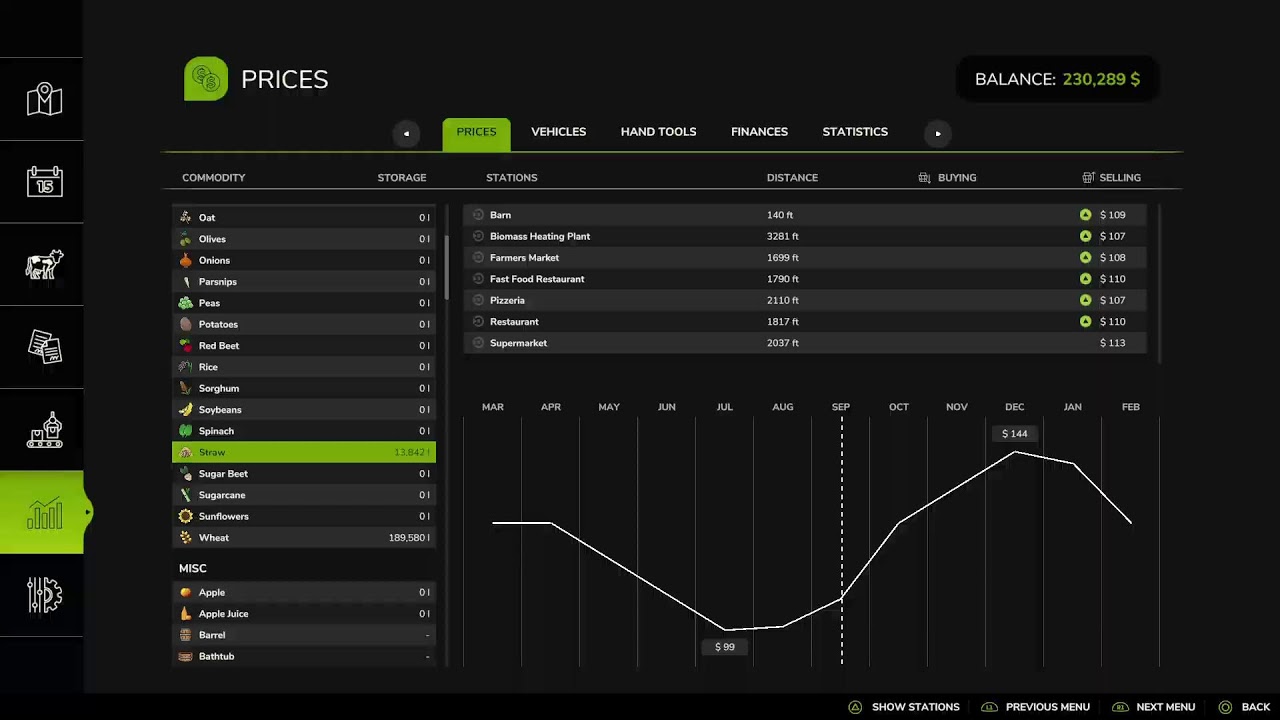Click the Pizzeria station row
This screenshot has width=1280, height=720.
coord(805,300)
